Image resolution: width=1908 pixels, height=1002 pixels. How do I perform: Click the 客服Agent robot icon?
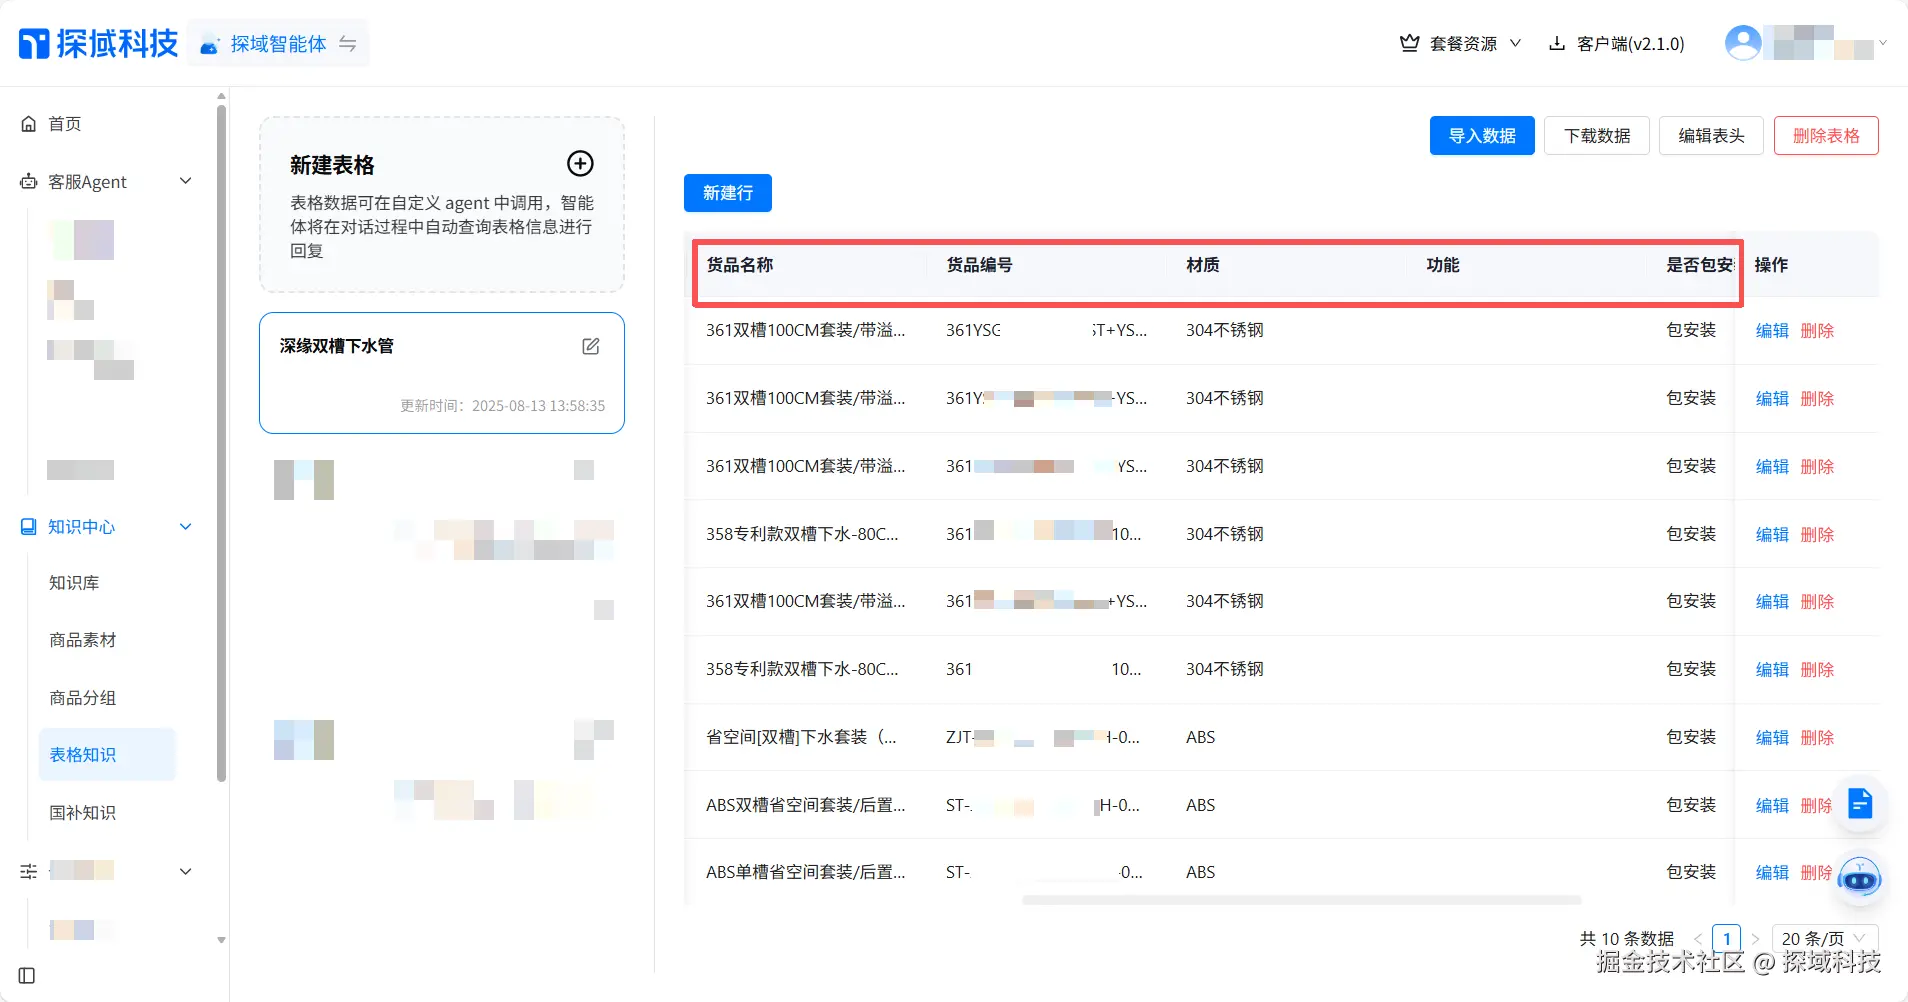click(29, 182)
